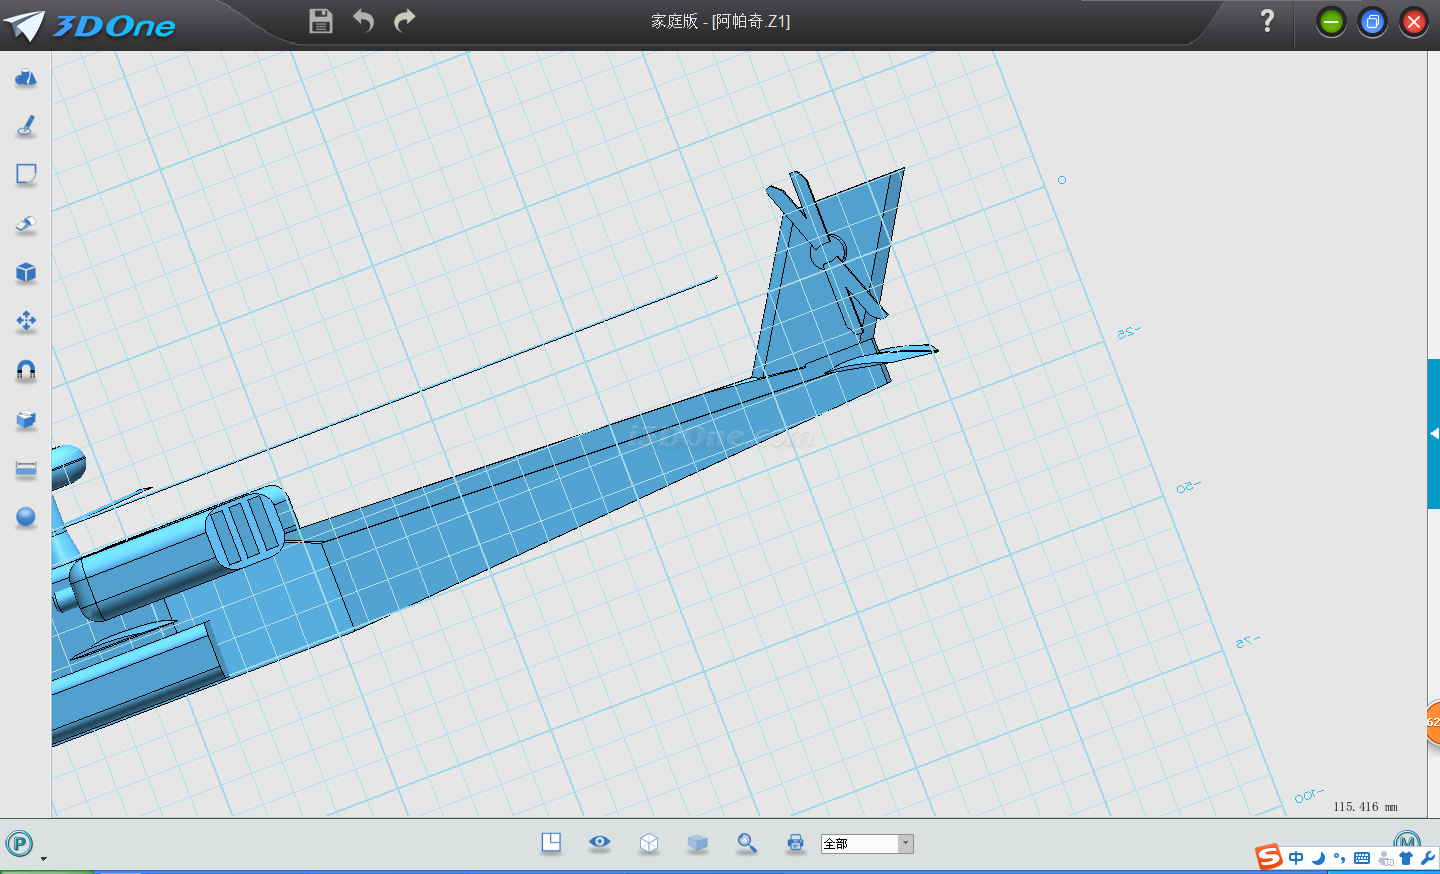Image resolution: width=1440 pixels, height=874 pixels.
Task: Open the measure distance ruler tool
Action: click(x=26, y=469)
